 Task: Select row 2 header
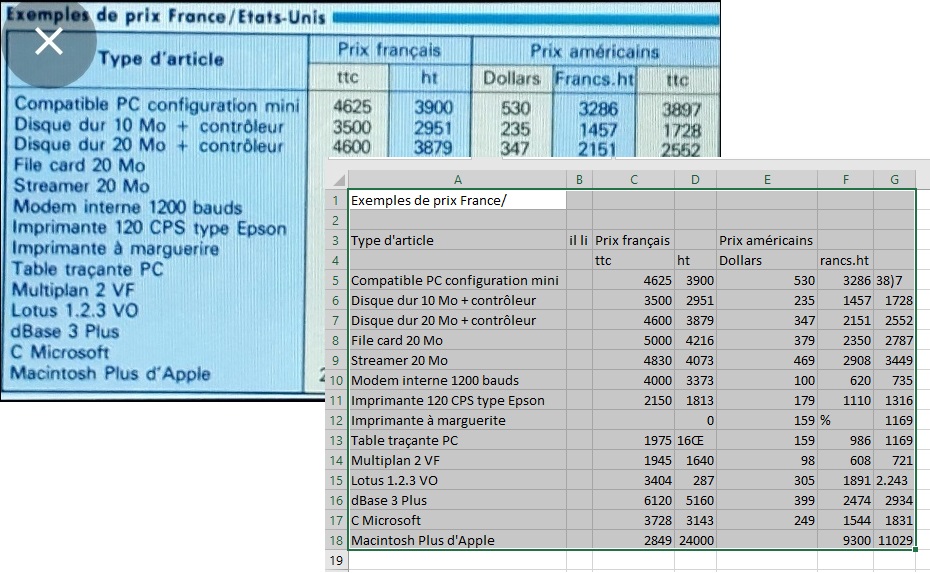336,221
